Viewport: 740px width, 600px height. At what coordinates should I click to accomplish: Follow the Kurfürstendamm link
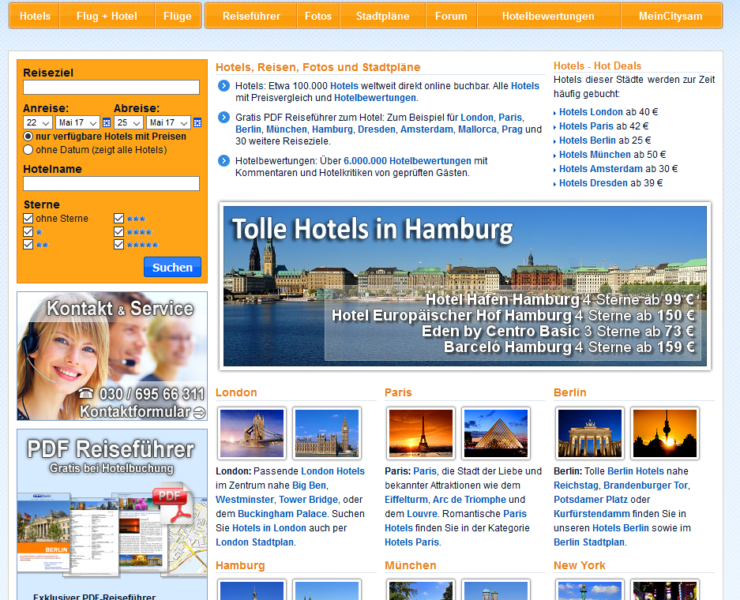(x=592, y=514)
